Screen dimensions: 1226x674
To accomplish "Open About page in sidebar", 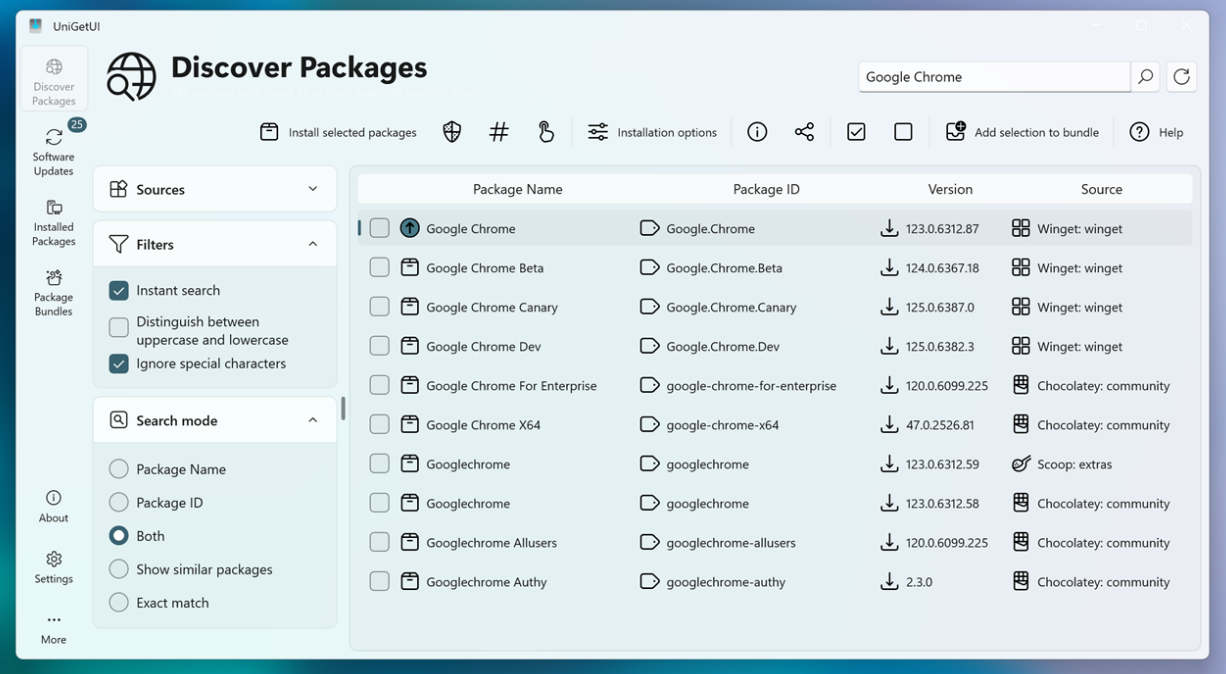I will point(54,506).
